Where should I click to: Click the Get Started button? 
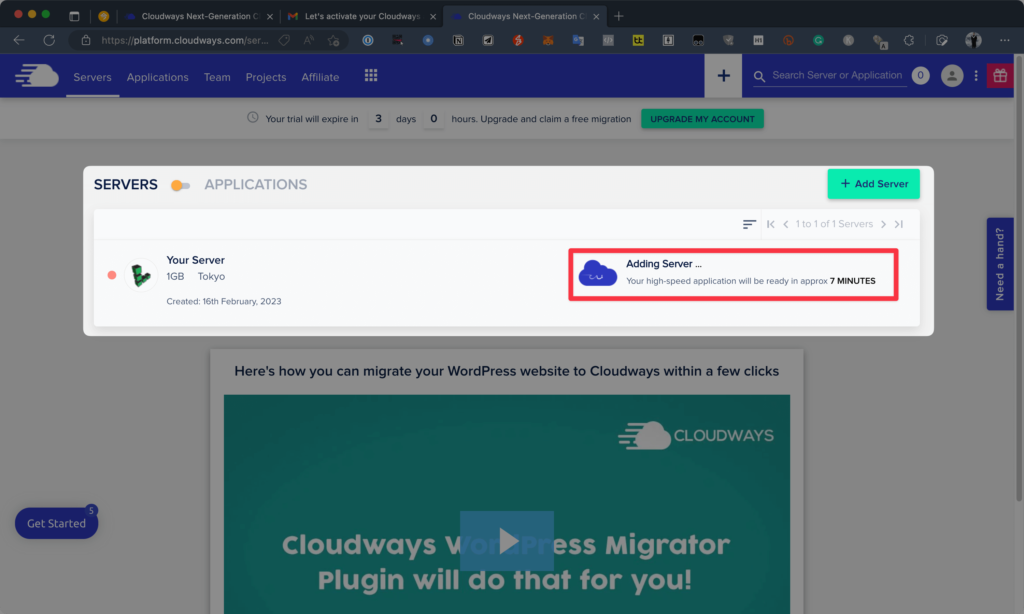(x=56, y=523)
